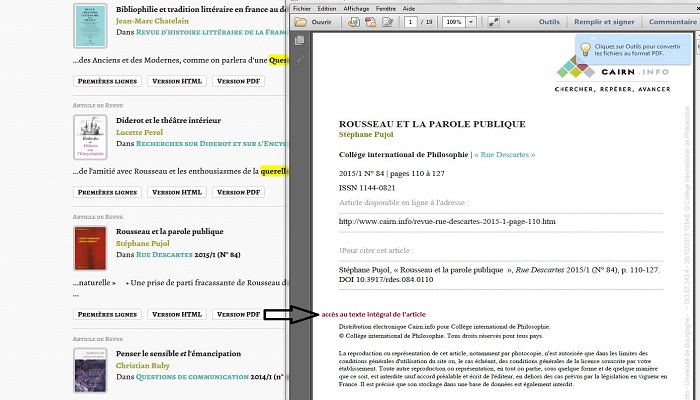Open the attachments paperclip panel icon
Screen dimensions: 700x400
click(298, 60)
